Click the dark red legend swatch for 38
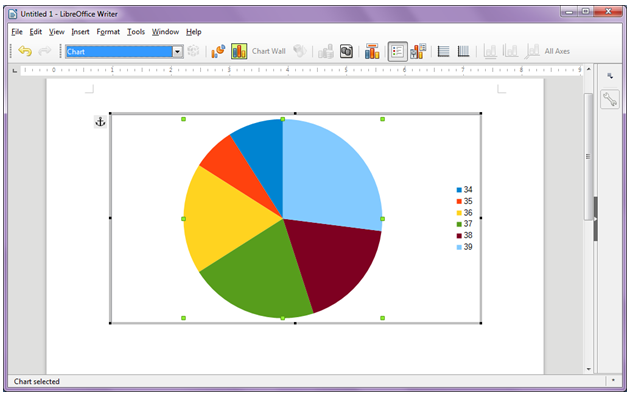The width and height of the screenshot is (633, 394). pos(459,236)
